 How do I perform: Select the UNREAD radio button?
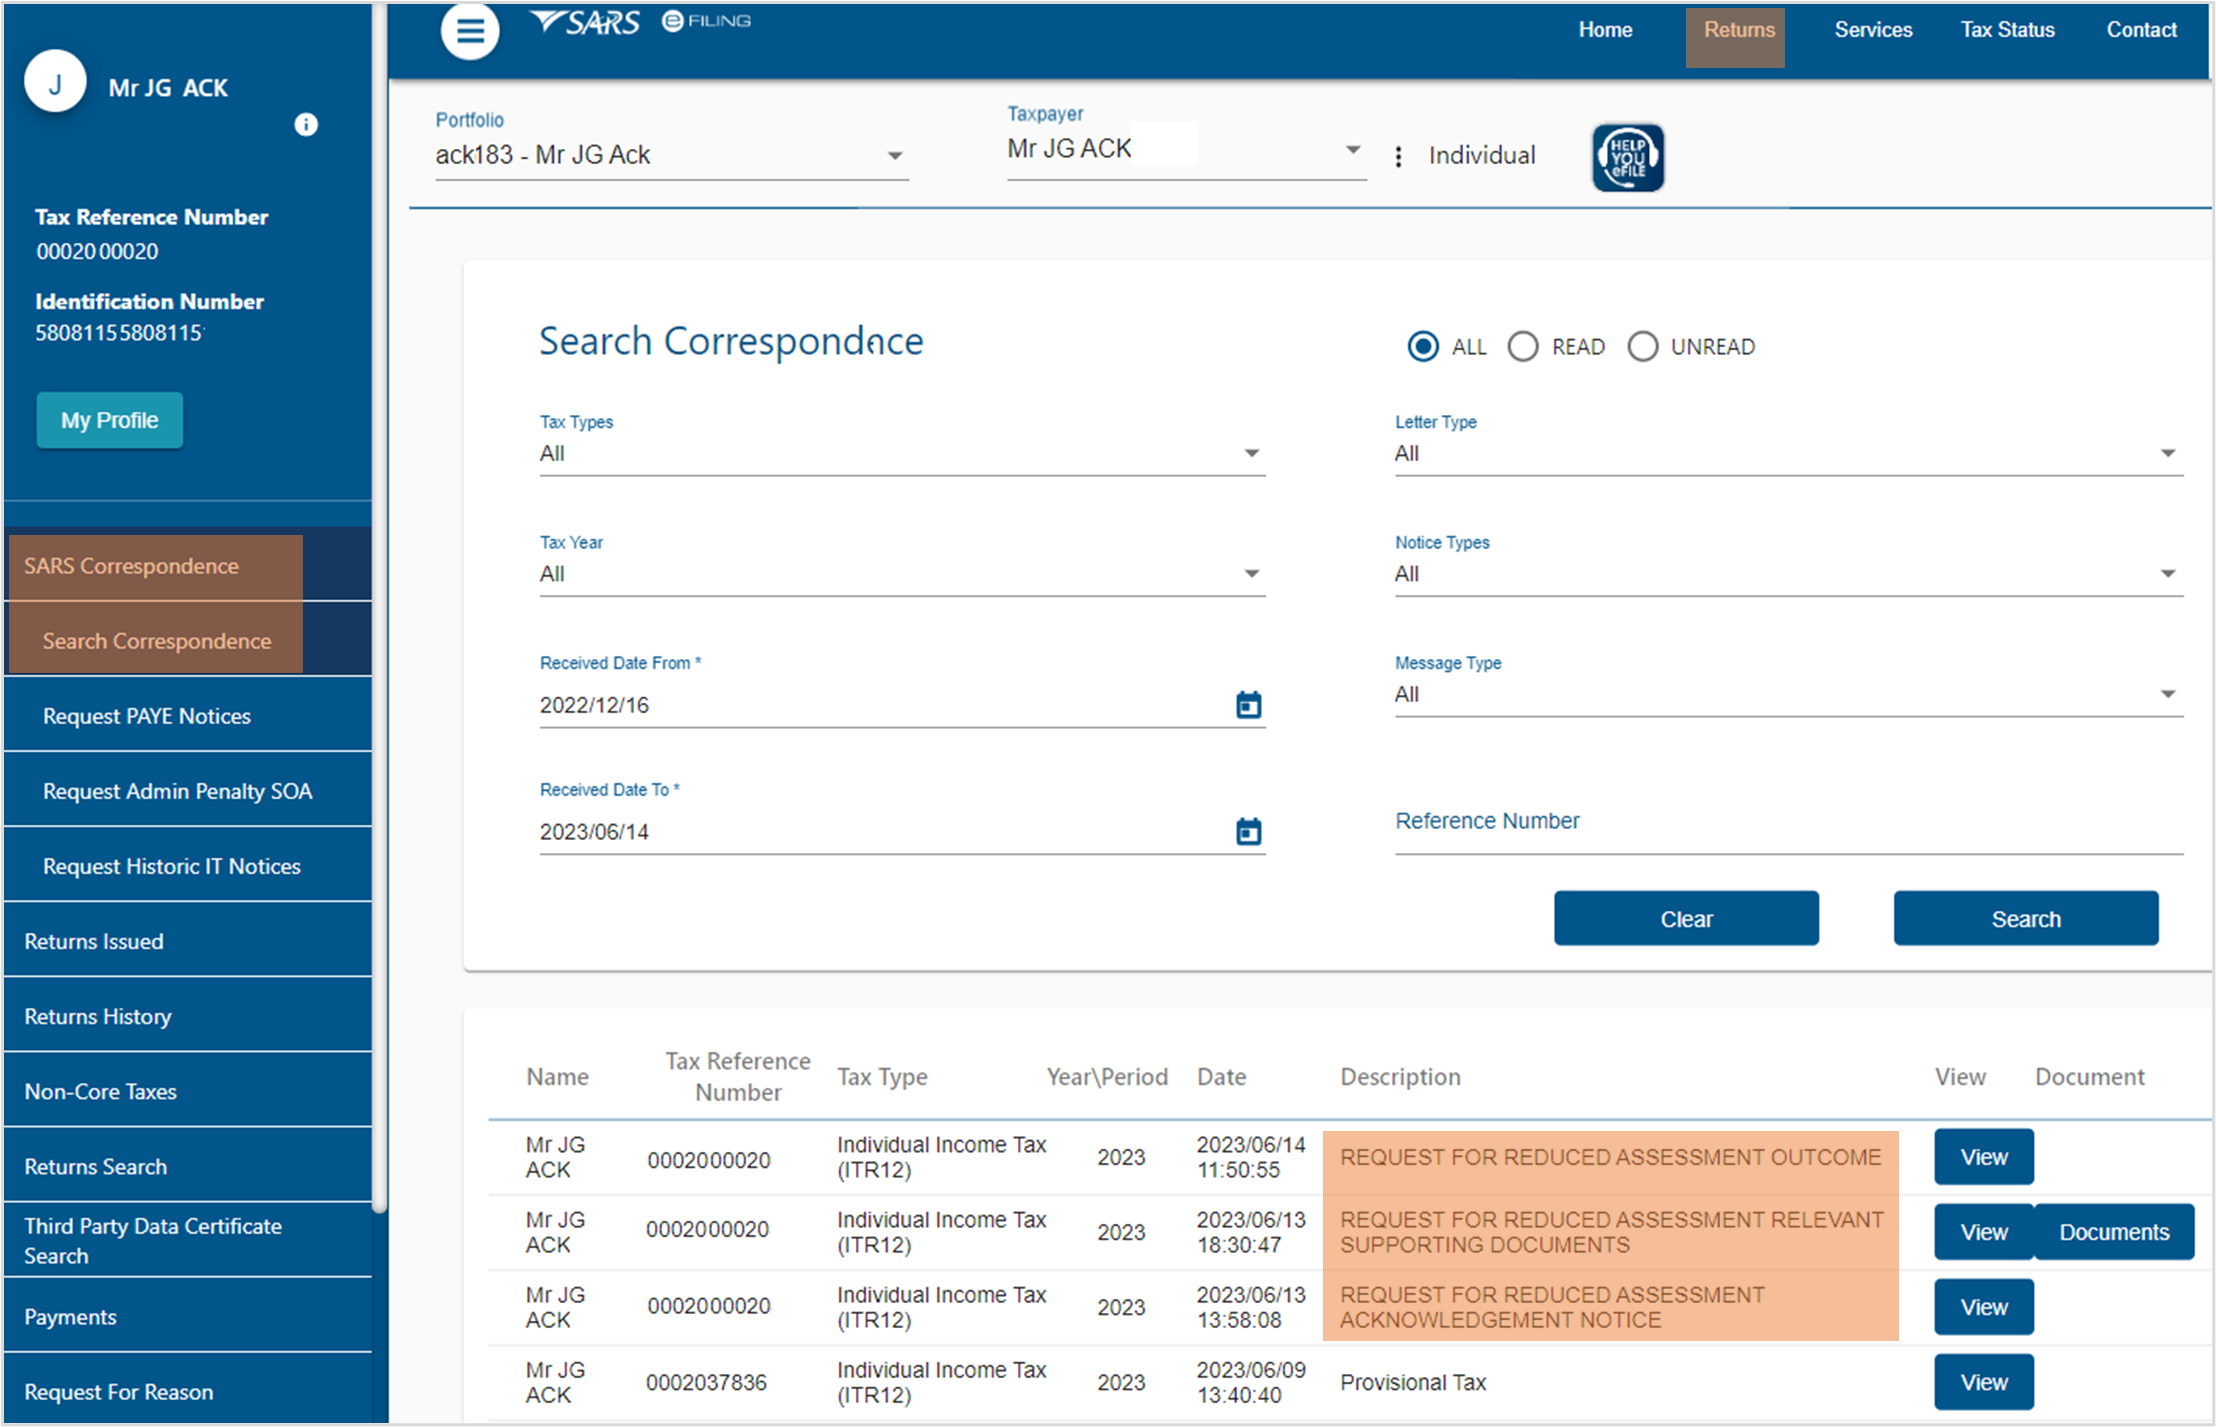1643,347
